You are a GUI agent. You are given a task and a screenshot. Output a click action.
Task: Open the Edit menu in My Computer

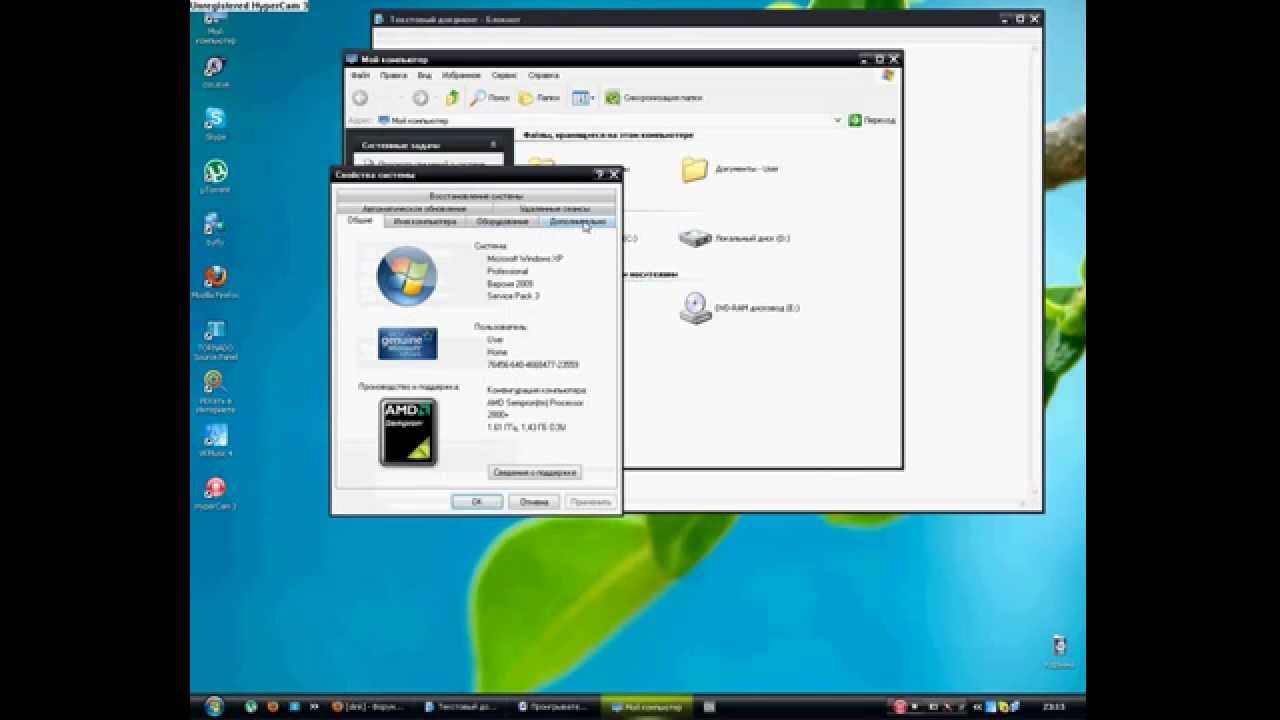coord(393,75)
